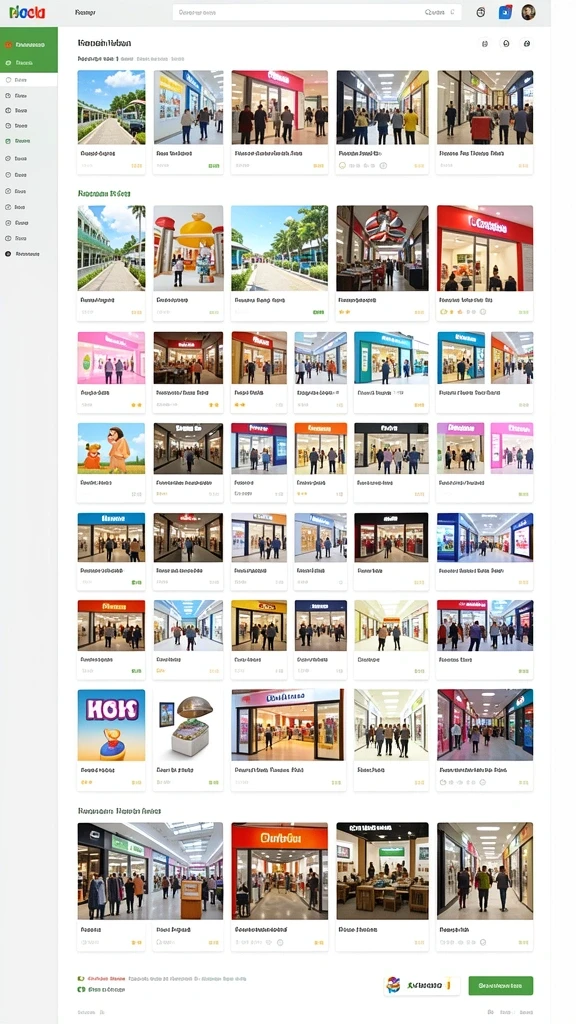Click the orange icon in green sidebar header
Screen dimensions: 576x1024
[8, 44]
